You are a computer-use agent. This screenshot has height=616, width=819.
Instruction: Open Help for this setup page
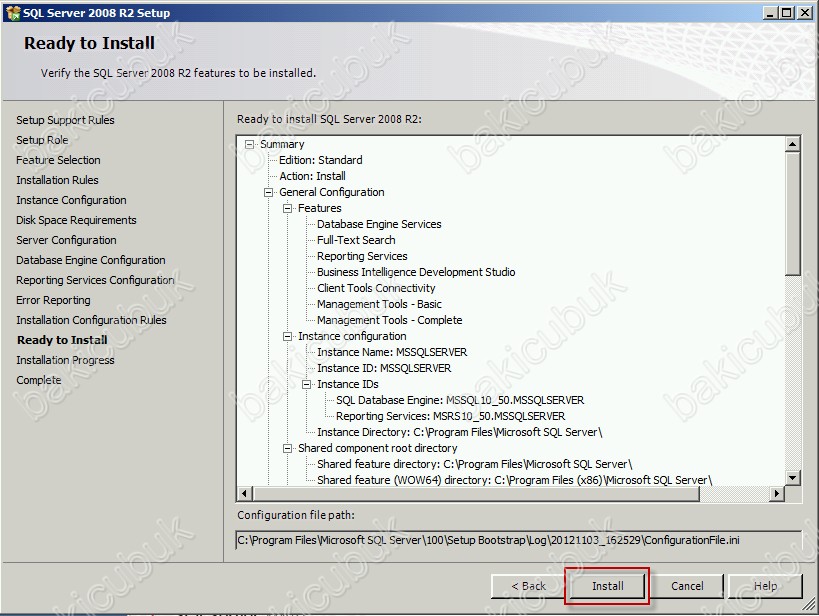tap(765, 586)
